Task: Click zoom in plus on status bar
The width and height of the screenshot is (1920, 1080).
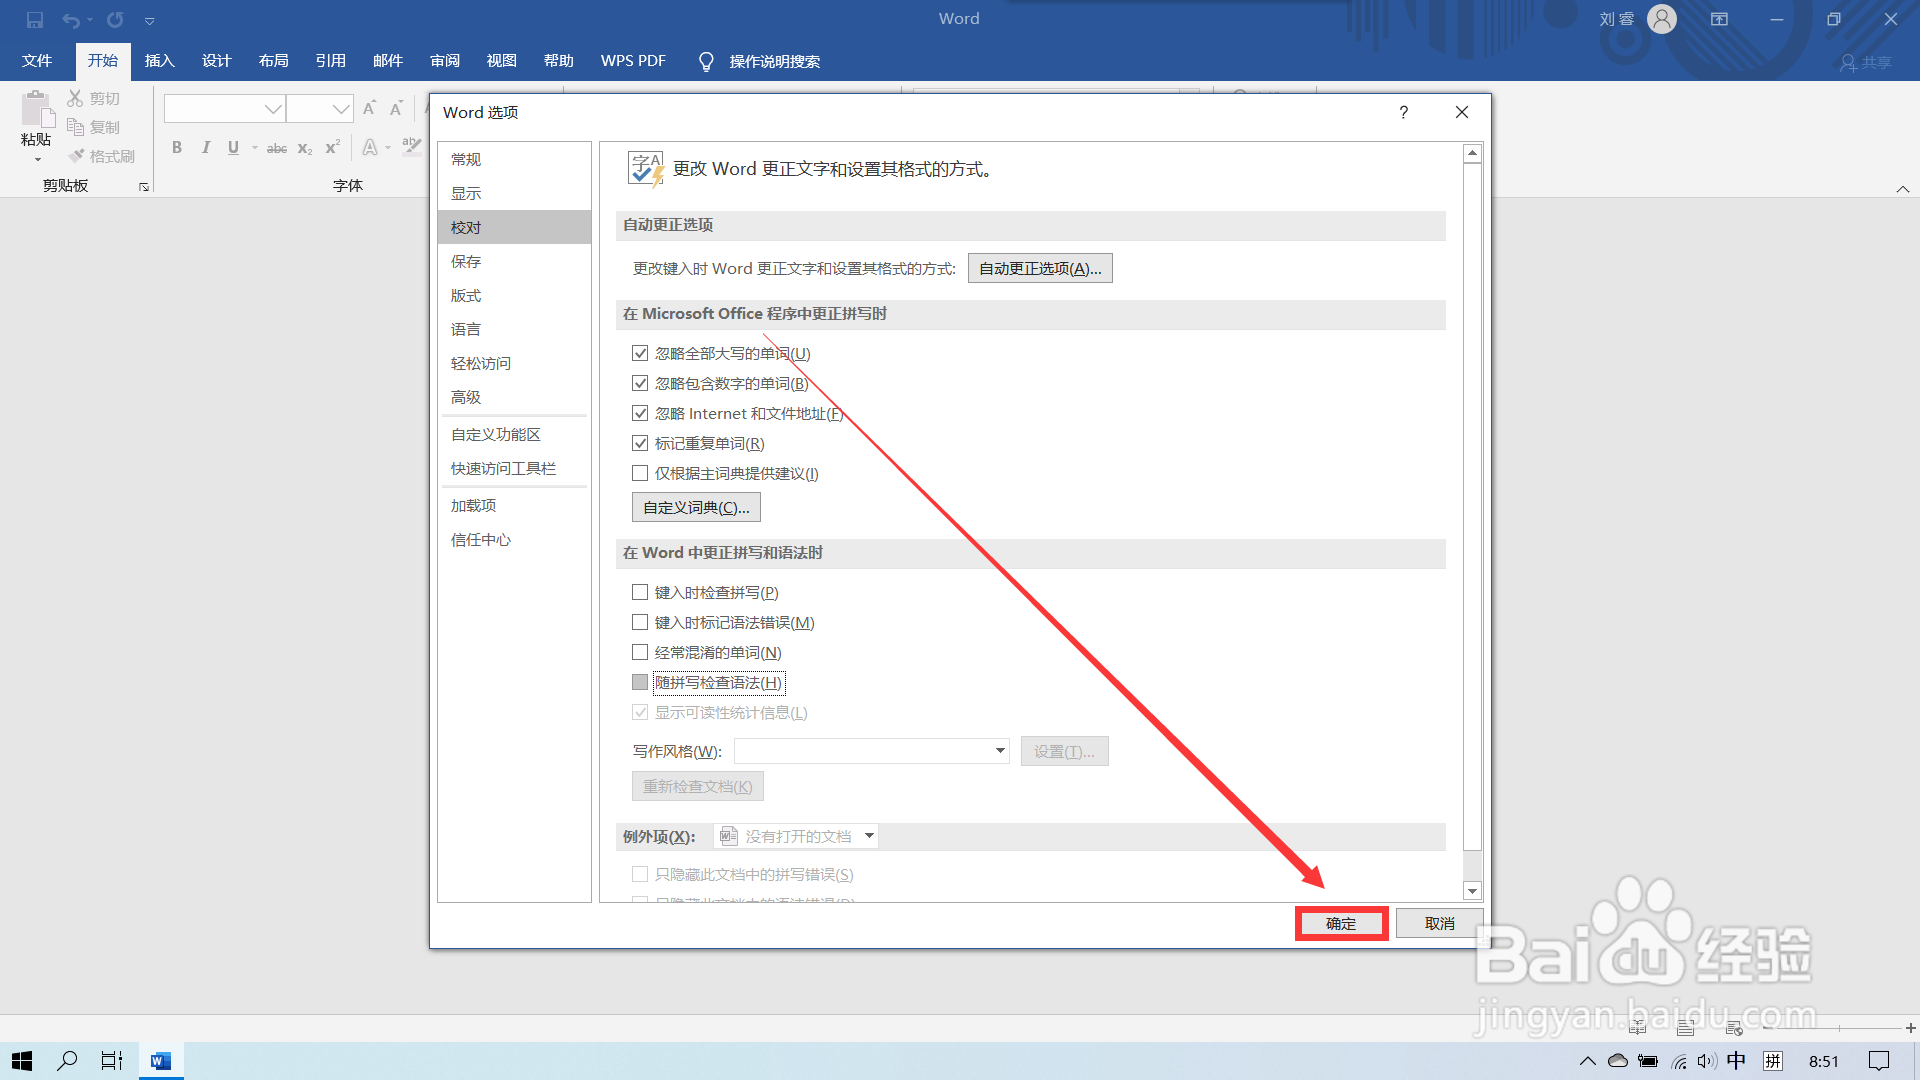Action: click(x=1910, y=1028)
